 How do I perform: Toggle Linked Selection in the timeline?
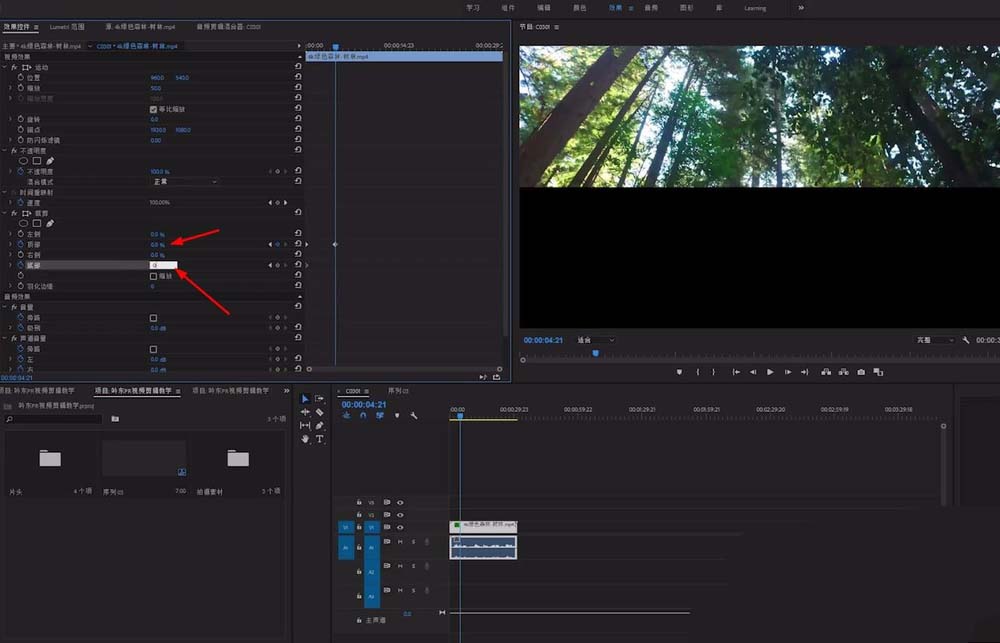(379, 415)
